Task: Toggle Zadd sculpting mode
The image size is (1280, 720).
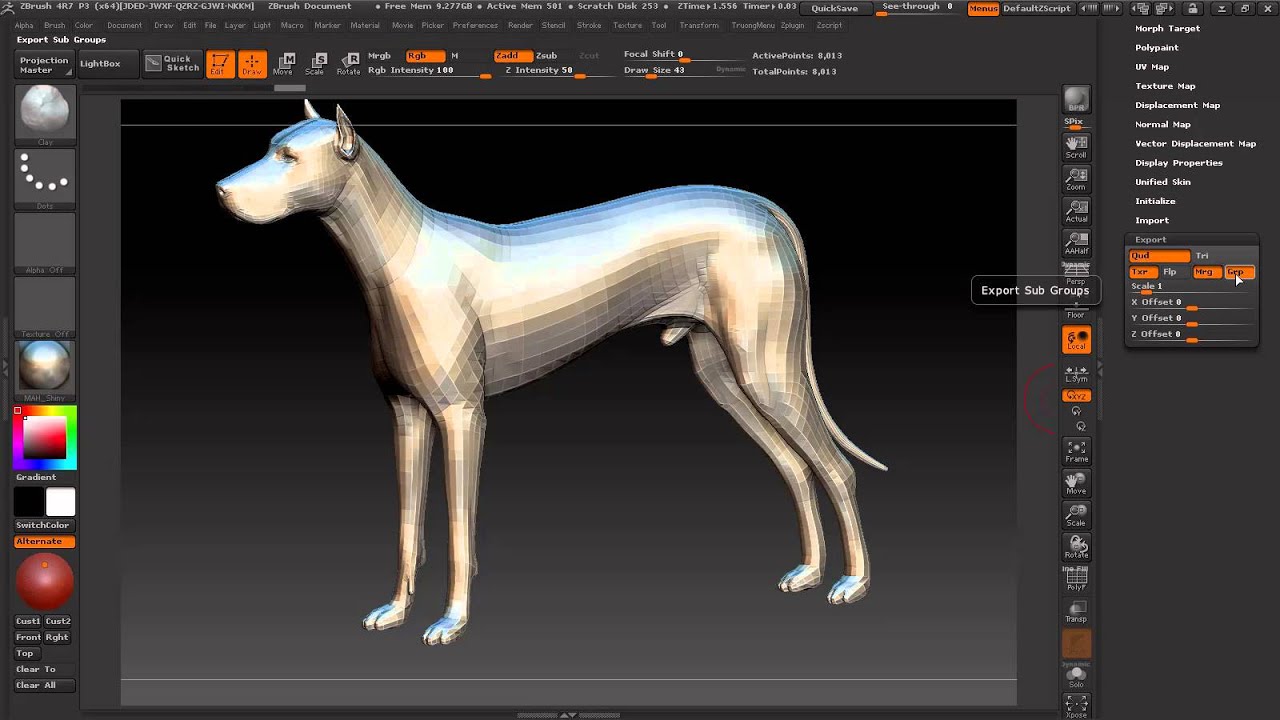Action: [x=512, y=56]
